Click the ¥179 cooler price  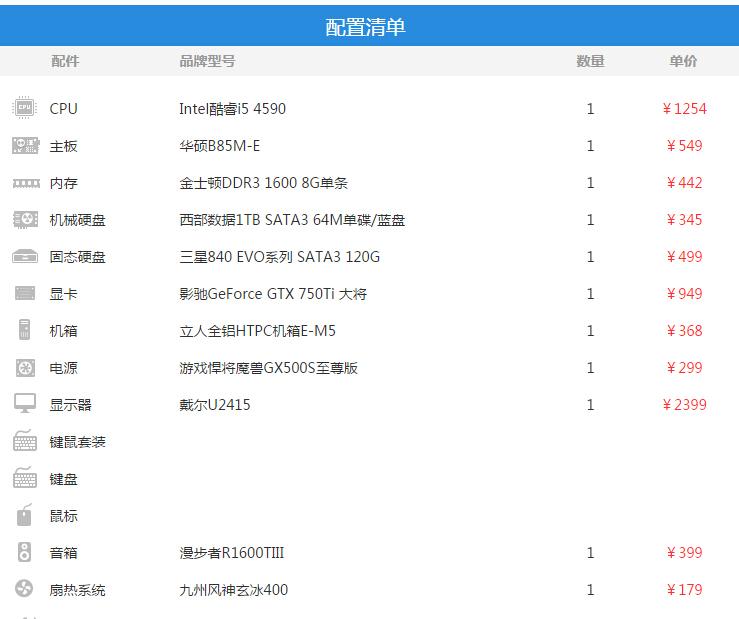click(x=684, y=590)
